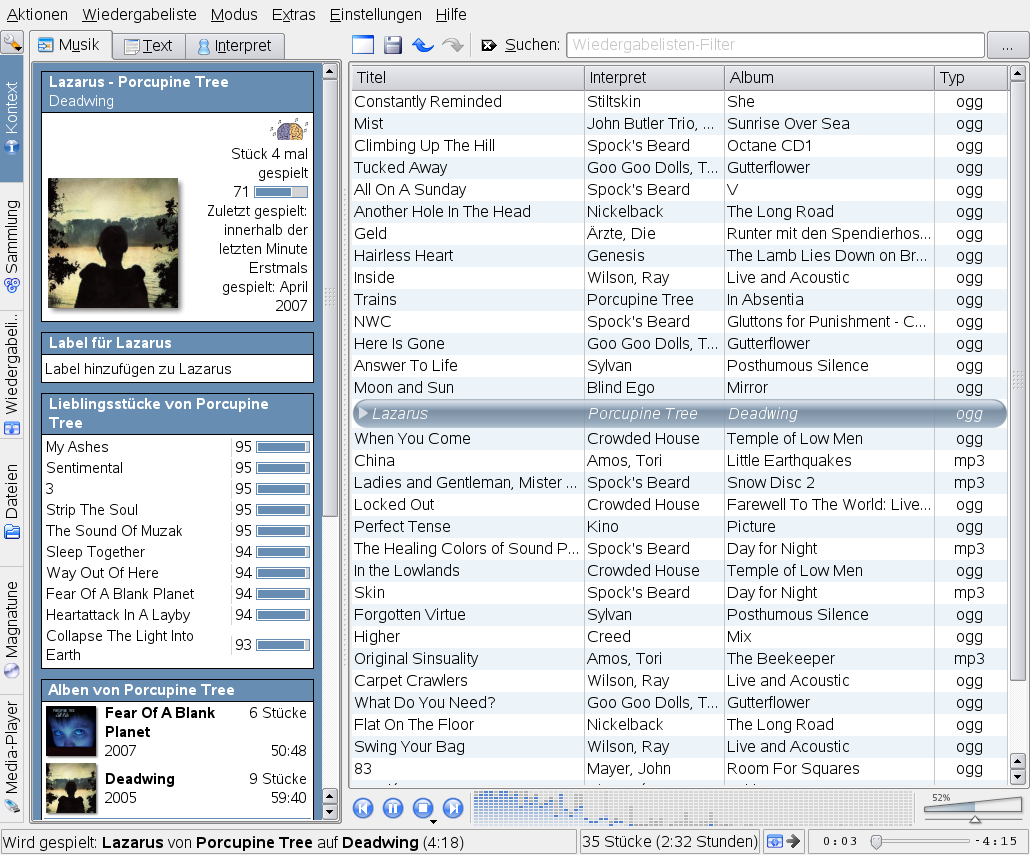The width and height of the screenshot is (1030, 855).
Task: Pause the current song
Action: (x=393, y=807)
